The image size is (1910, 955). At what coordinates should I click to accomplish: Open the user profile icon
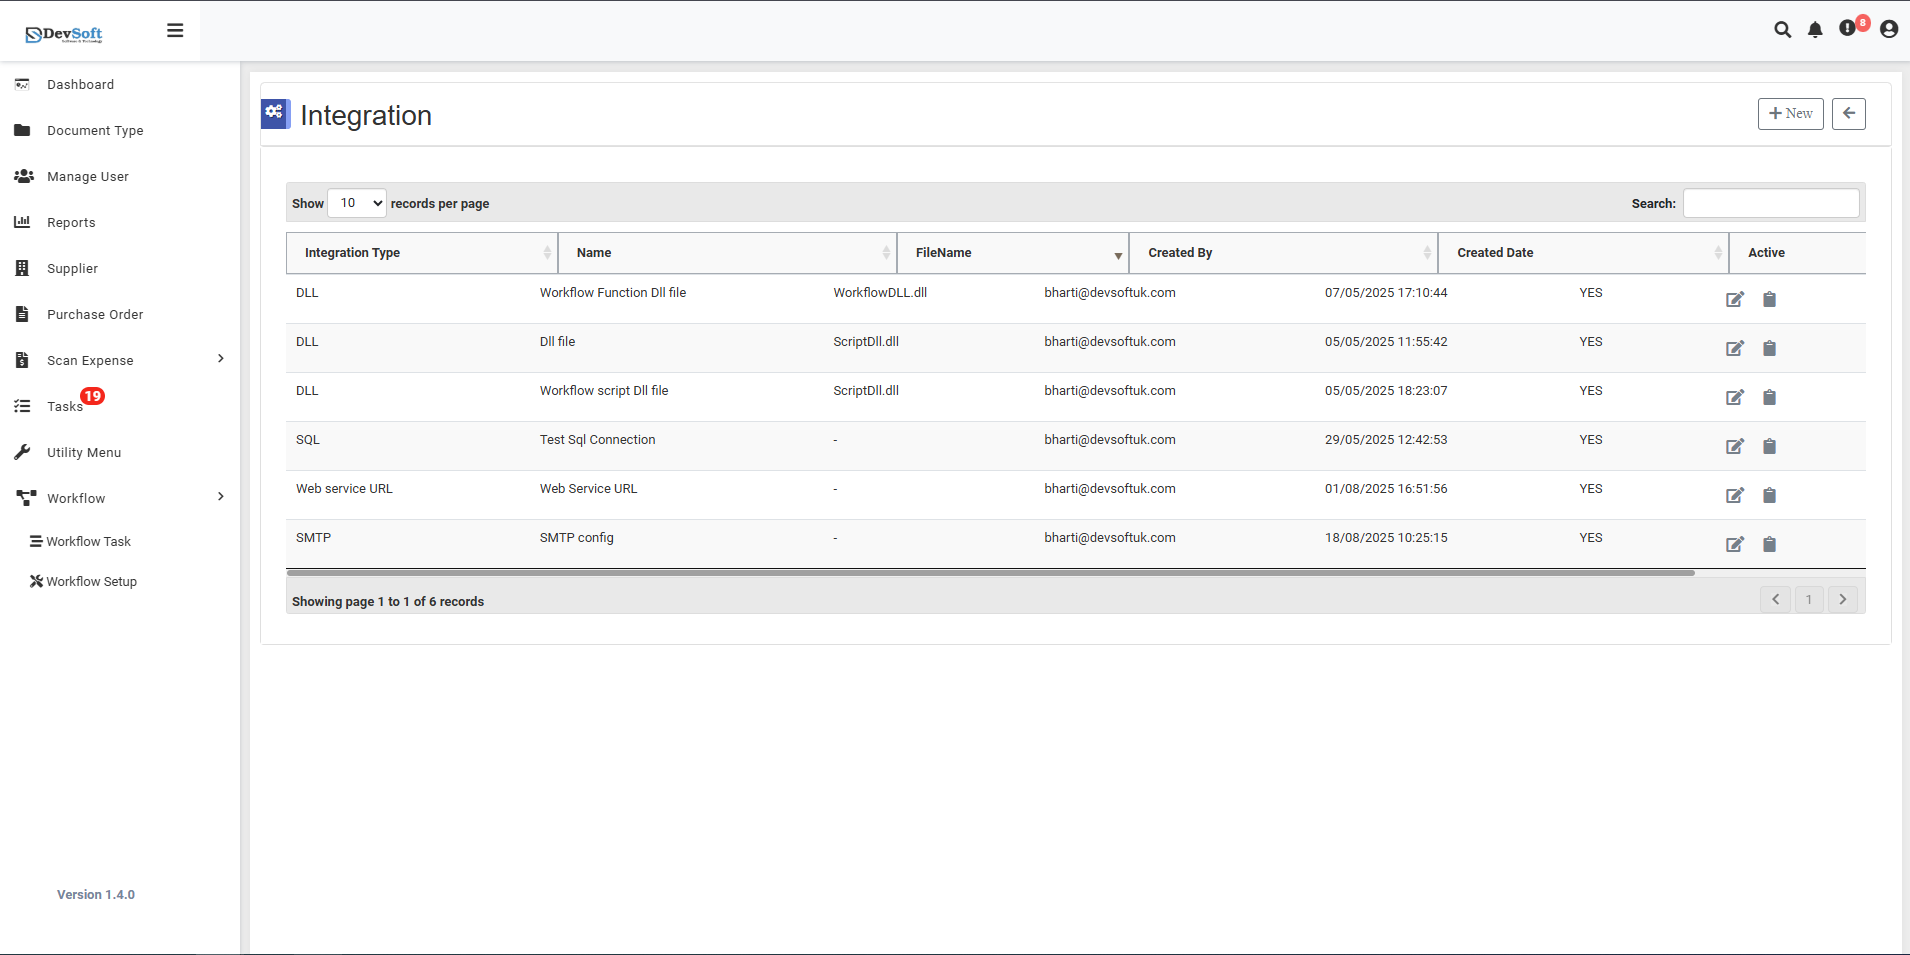click(1889, 30)
